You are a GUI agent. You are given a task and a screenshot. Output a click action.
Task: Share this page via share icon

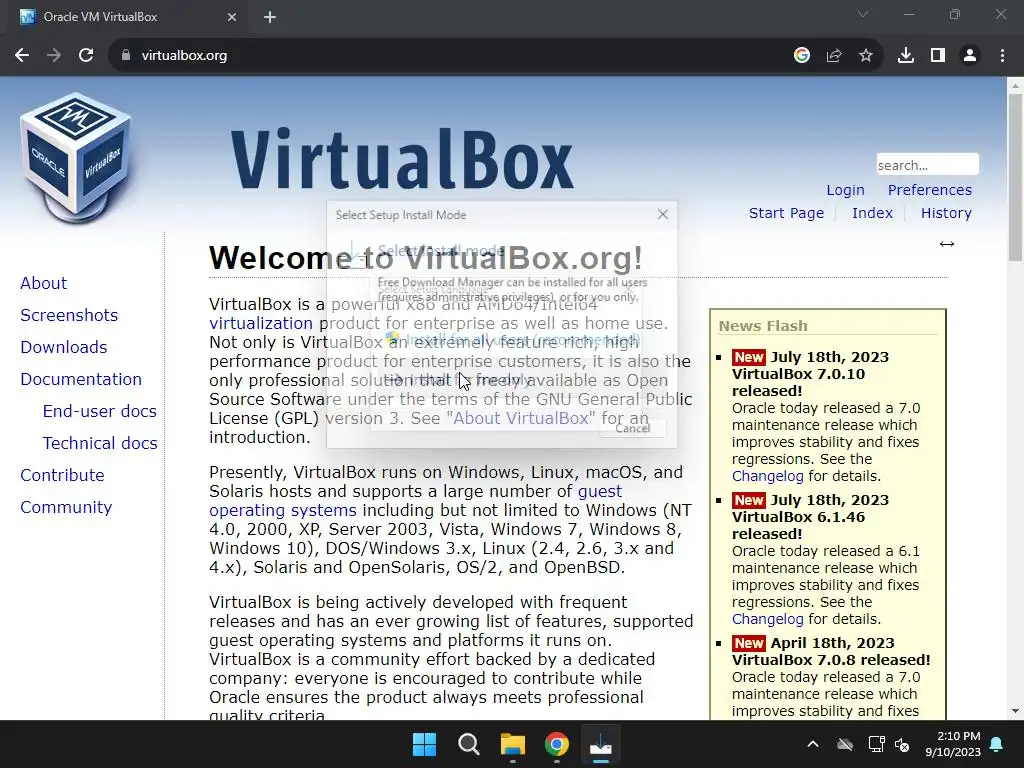pos(834,56)
